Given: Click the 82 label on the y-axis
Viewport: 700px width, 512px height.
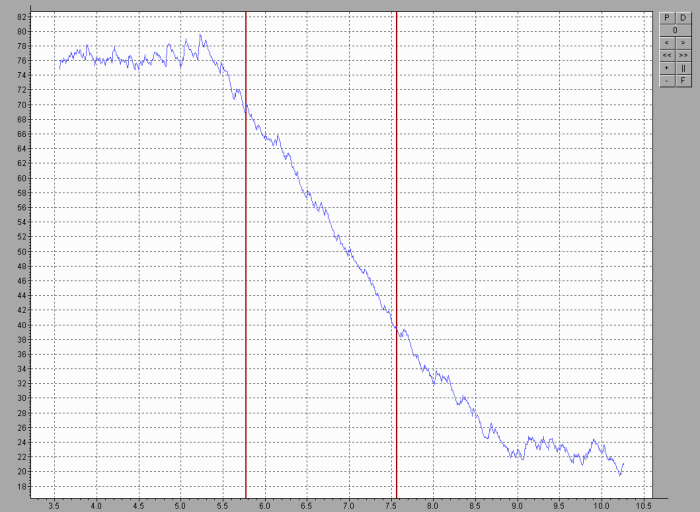Looking at the screenshot, I should click(x=21, y=17).
